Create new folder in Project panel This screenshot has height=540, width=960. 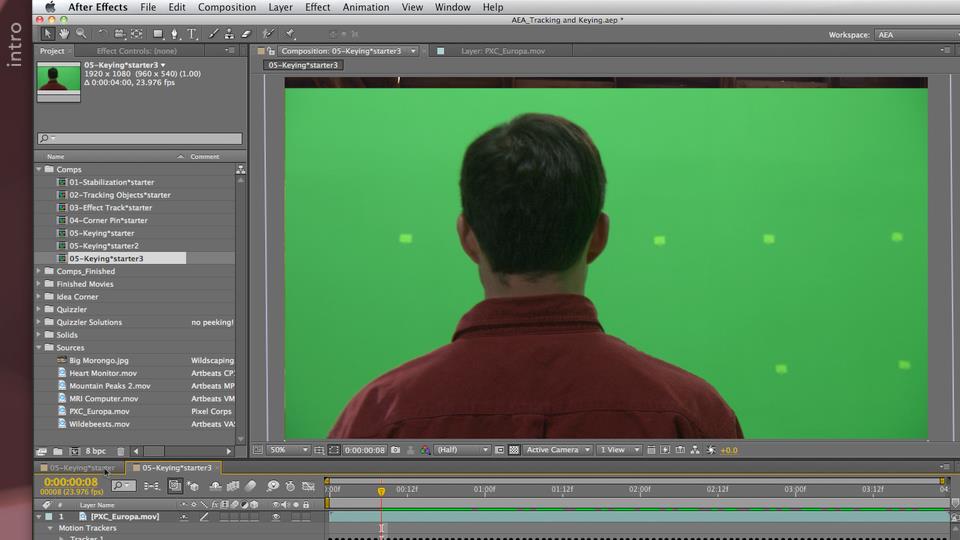(58, 451)
